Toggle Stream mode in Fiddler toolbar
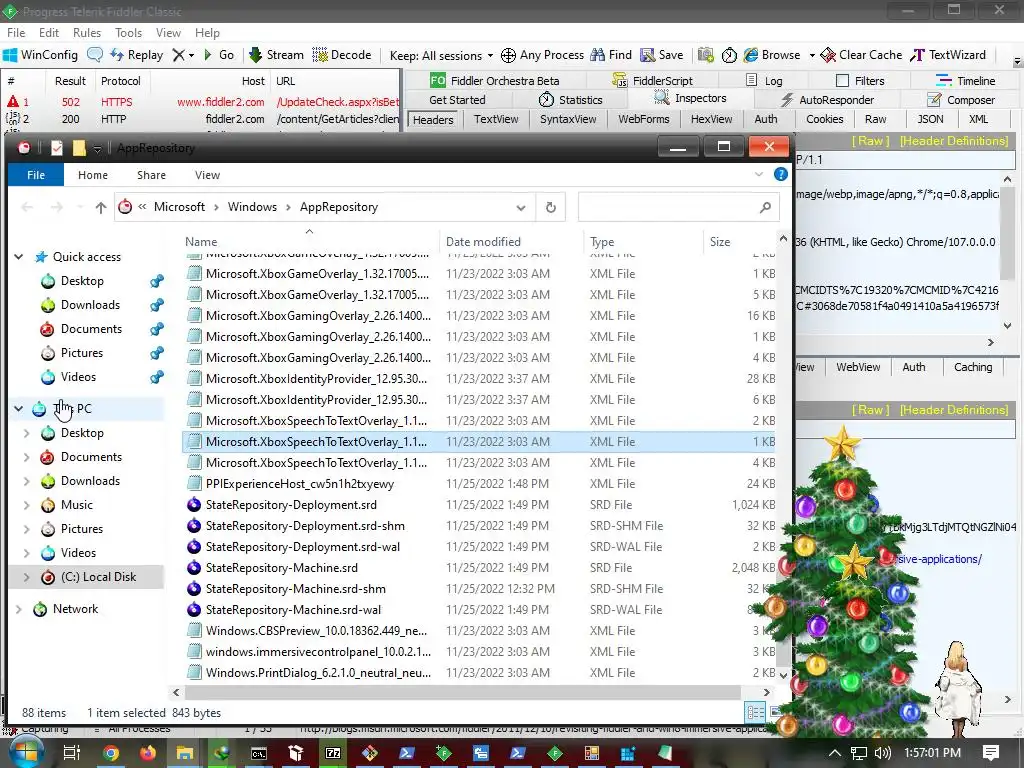1024x768 pixels. coord(276,55)
